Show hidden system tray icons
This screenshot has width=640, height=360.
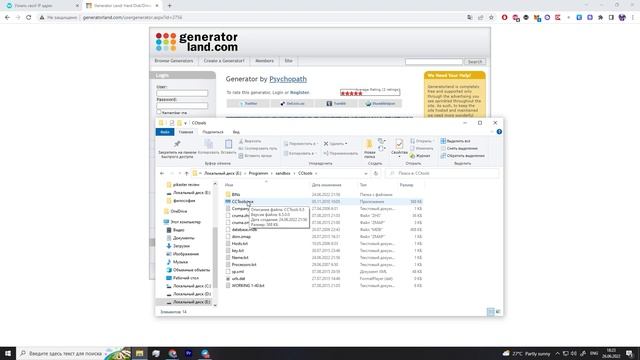point(558,353)
